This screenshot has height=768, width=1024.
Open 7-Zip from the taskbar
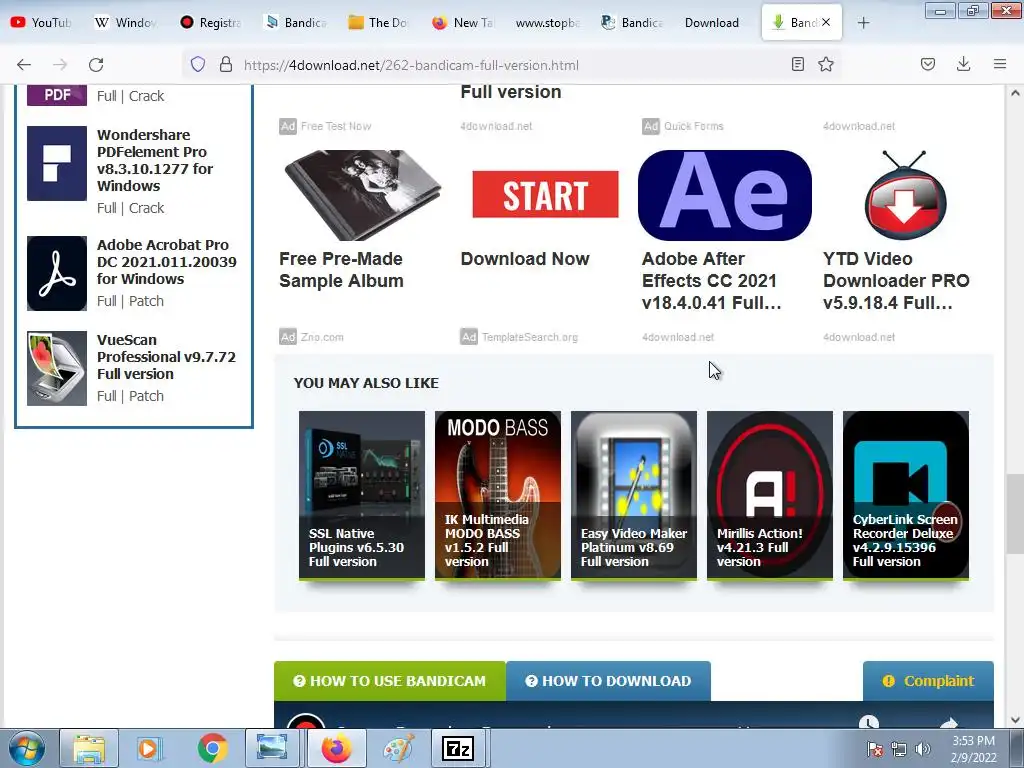coord(458,748)
